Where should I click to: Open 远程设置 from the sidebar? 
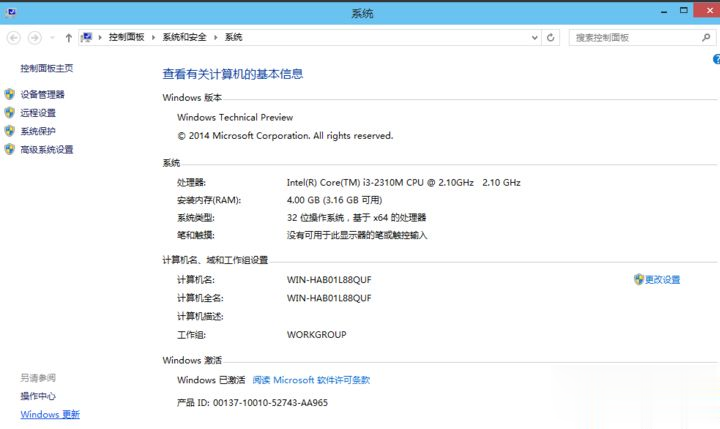(x=38, y=113)
